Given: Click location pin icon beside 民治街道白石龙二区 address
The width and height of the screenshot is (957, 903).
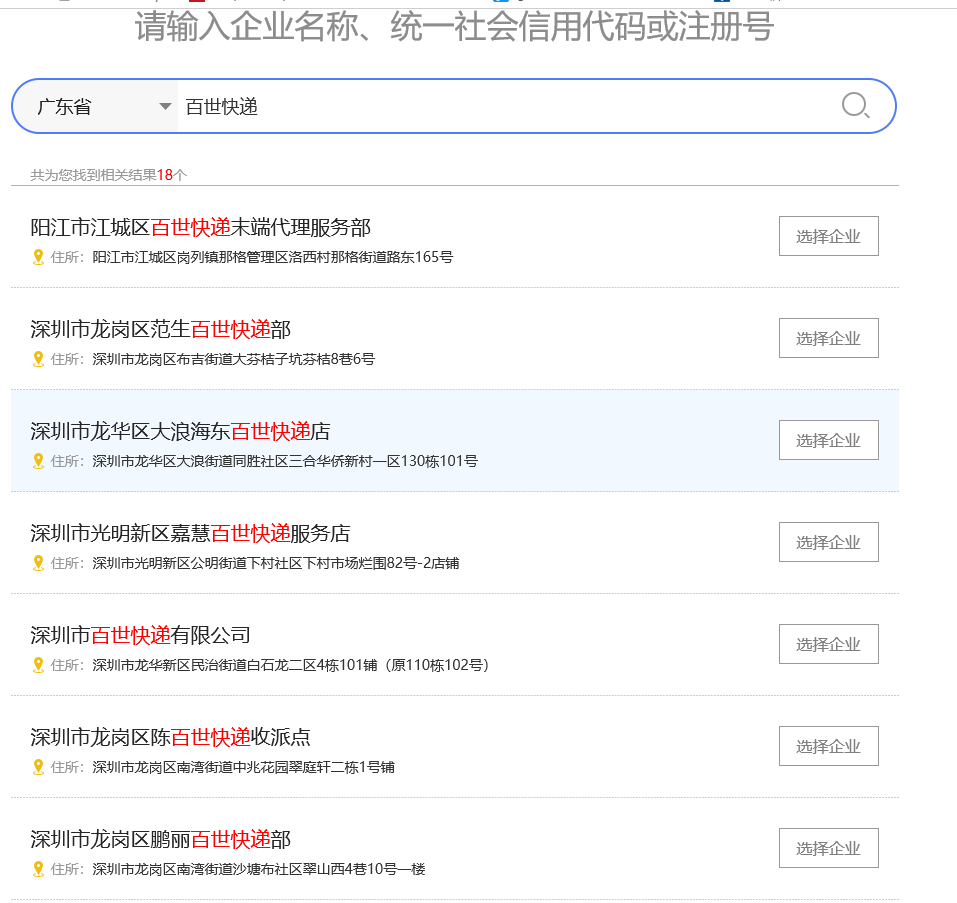Looking at the screenshot, I should click(x=38, y=665).
